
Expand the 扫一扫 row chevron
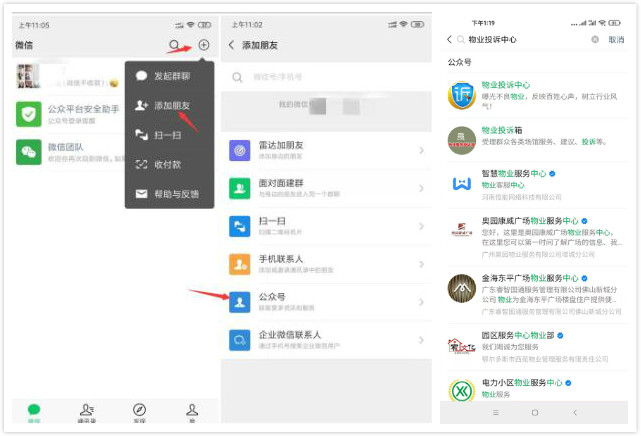pos(421,226)
